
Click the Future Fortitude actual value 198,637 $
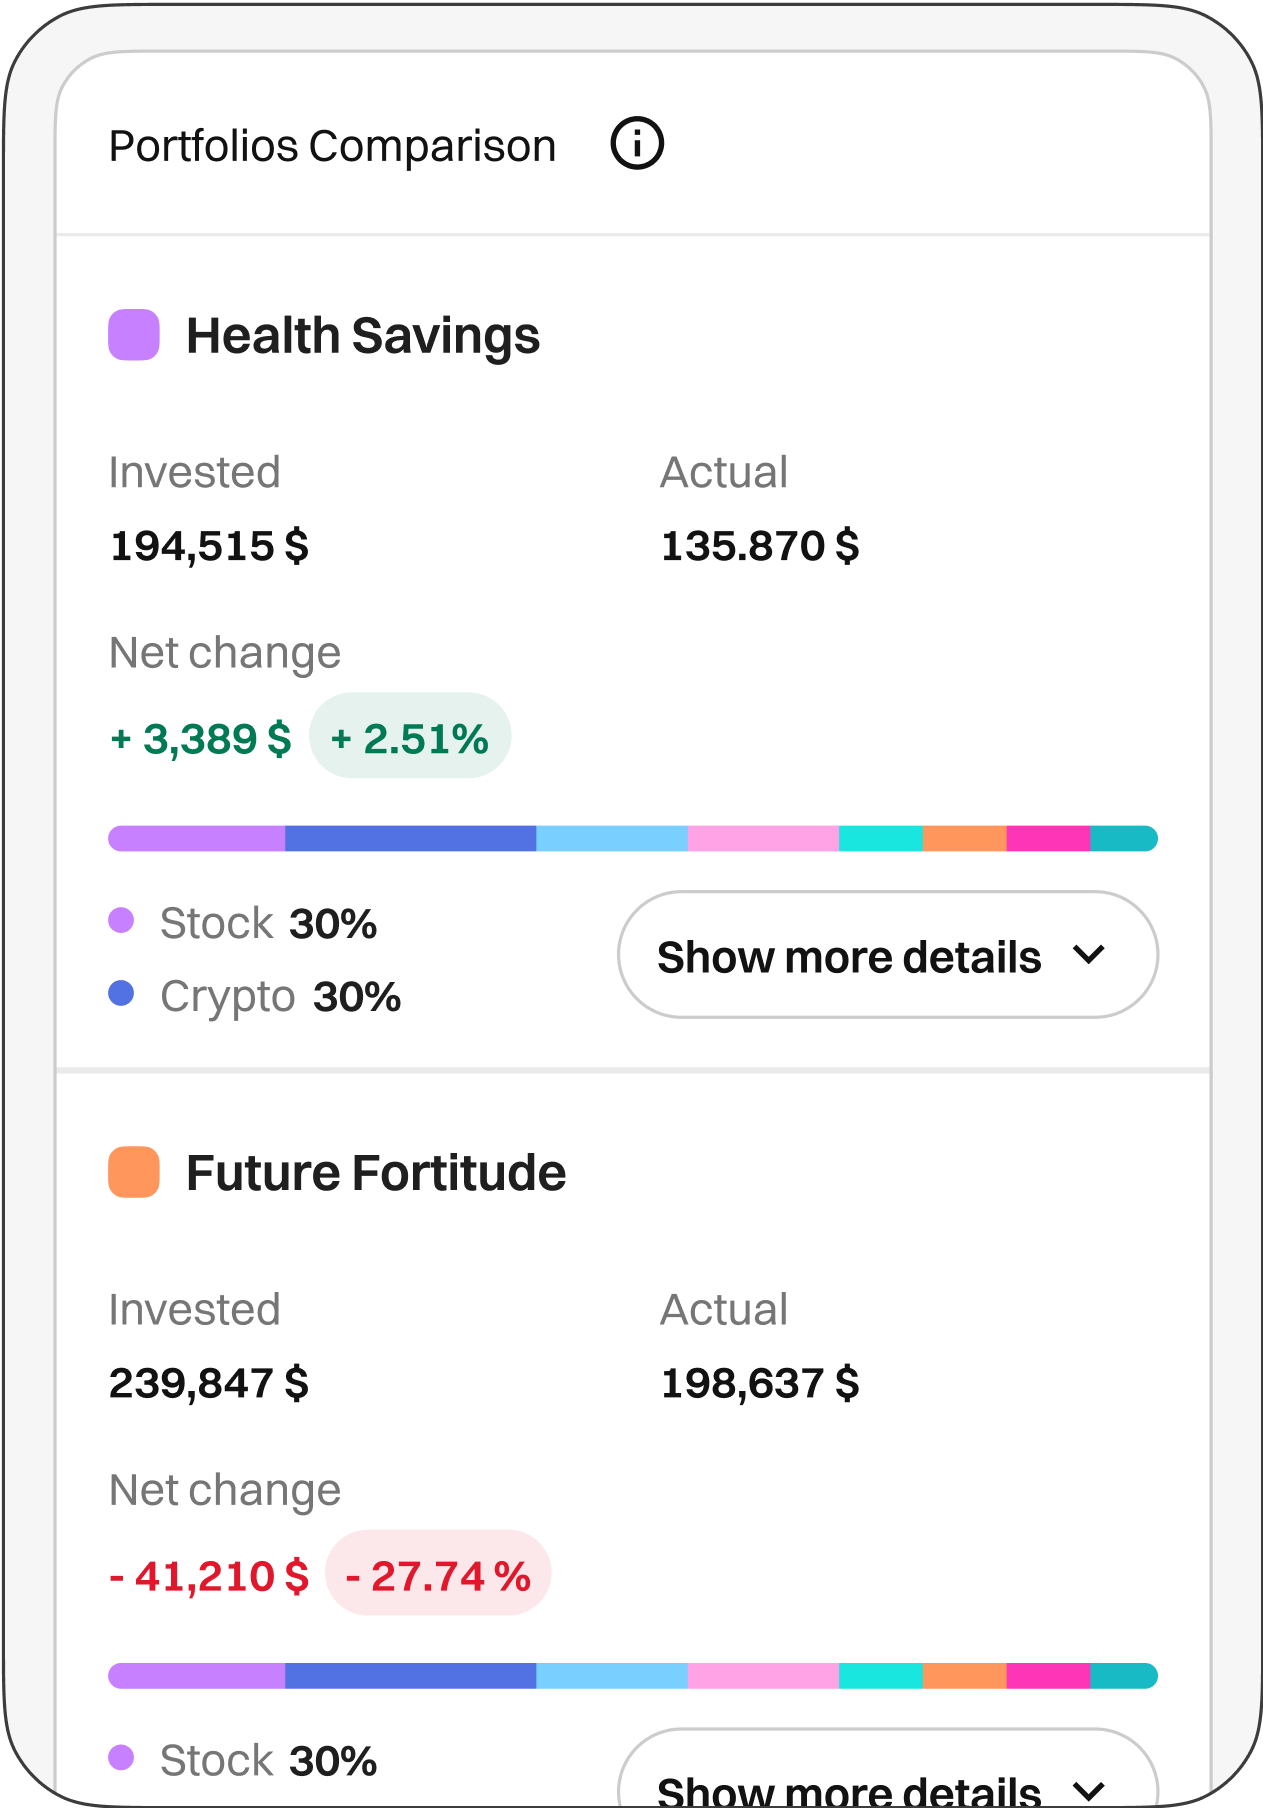[x=760, y=1384]
